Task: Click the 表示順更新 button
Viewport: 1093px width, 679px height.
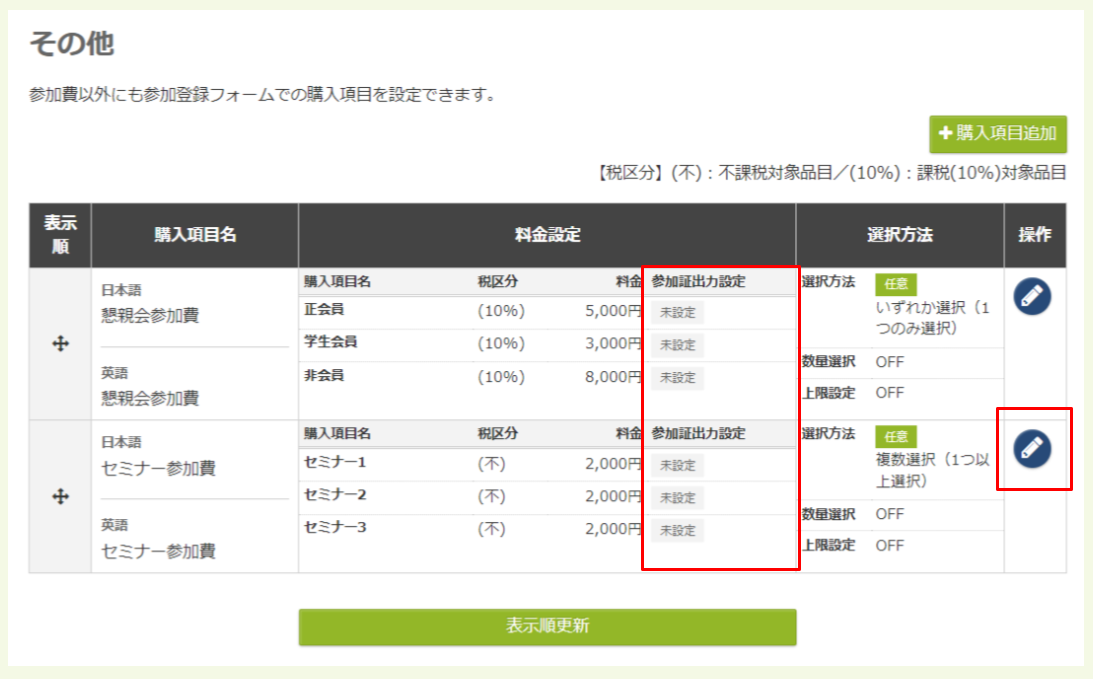Action: click(x=546, y=627)
